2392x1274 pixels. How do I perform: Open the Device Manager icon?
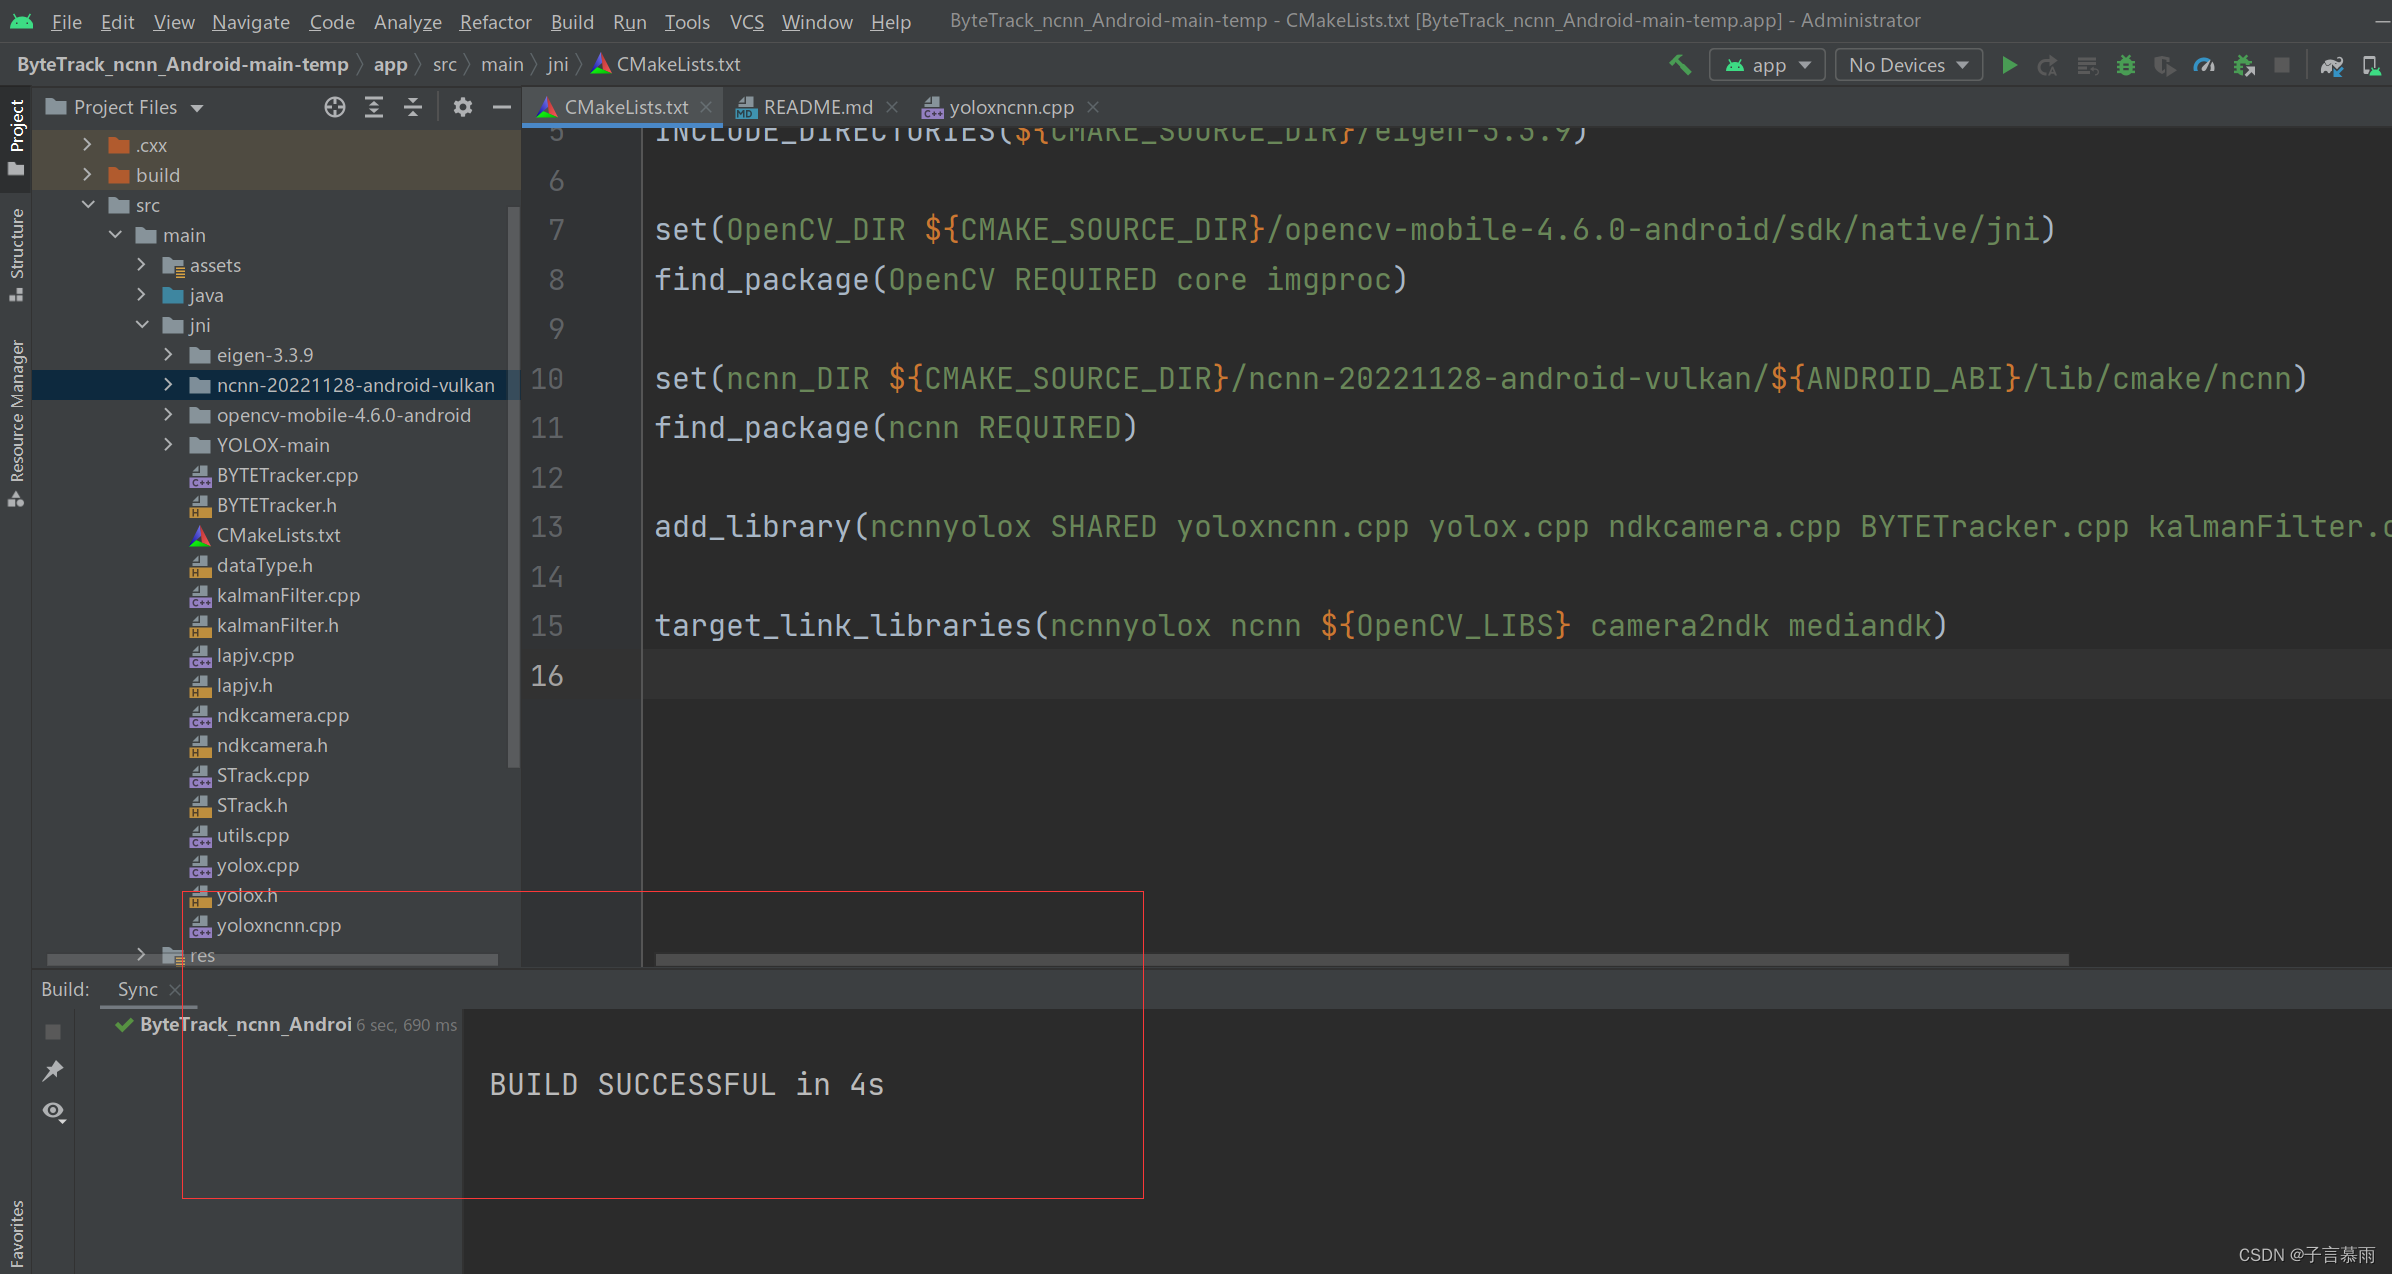[2373, 65]
